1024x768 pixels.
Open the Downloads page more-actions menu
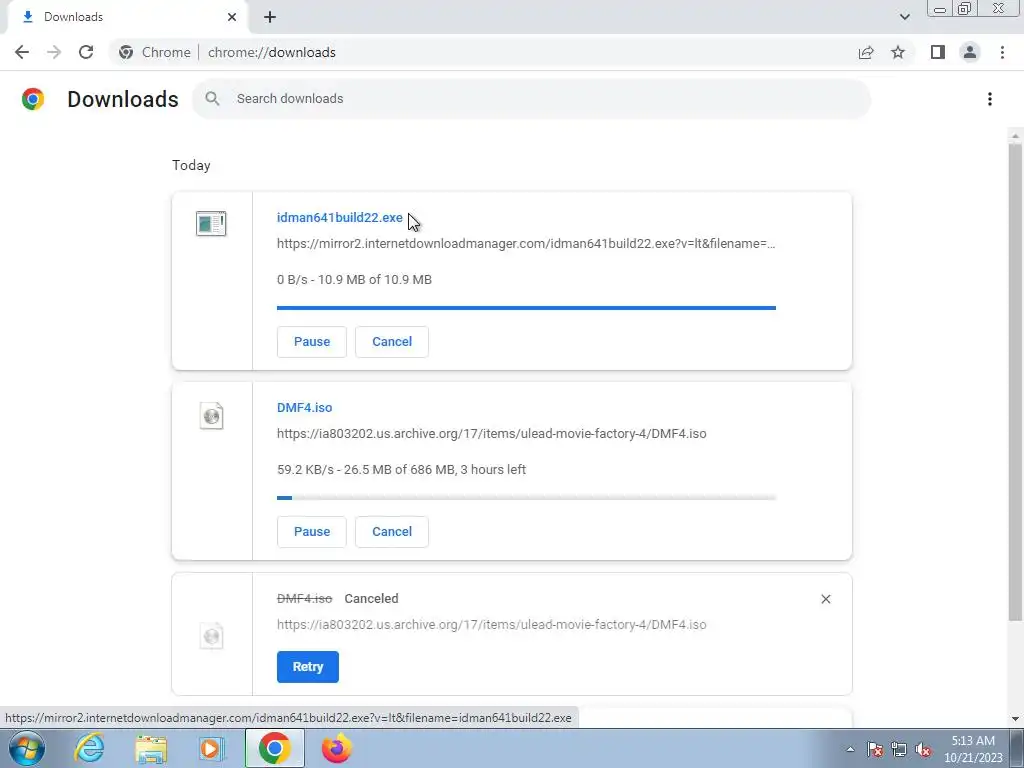point(989,99)
